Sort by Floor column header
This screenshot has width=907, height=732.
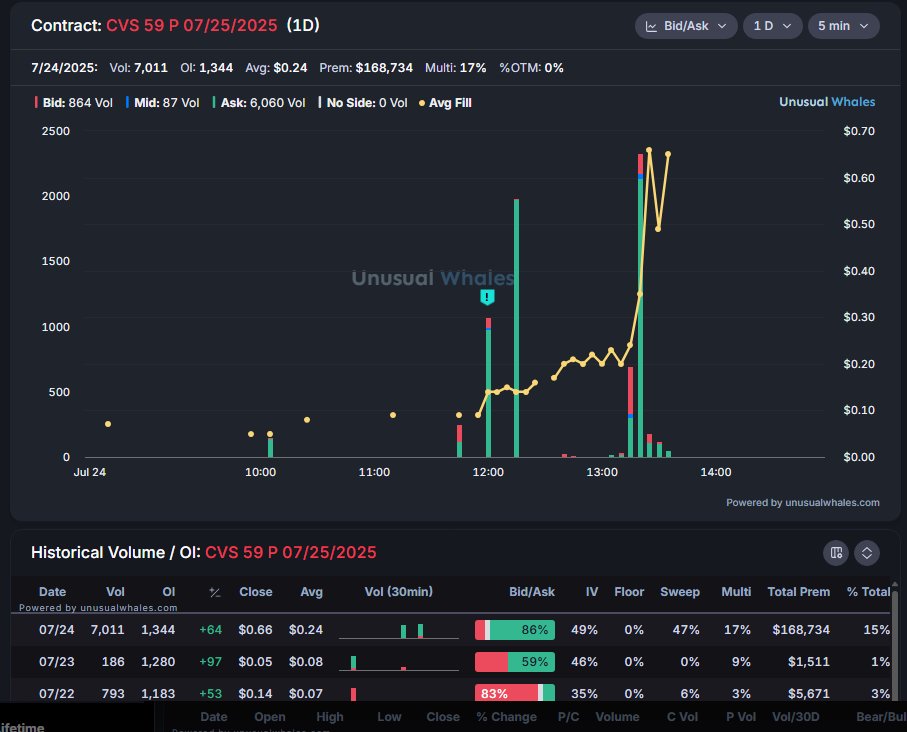click(x=629, y=592)
